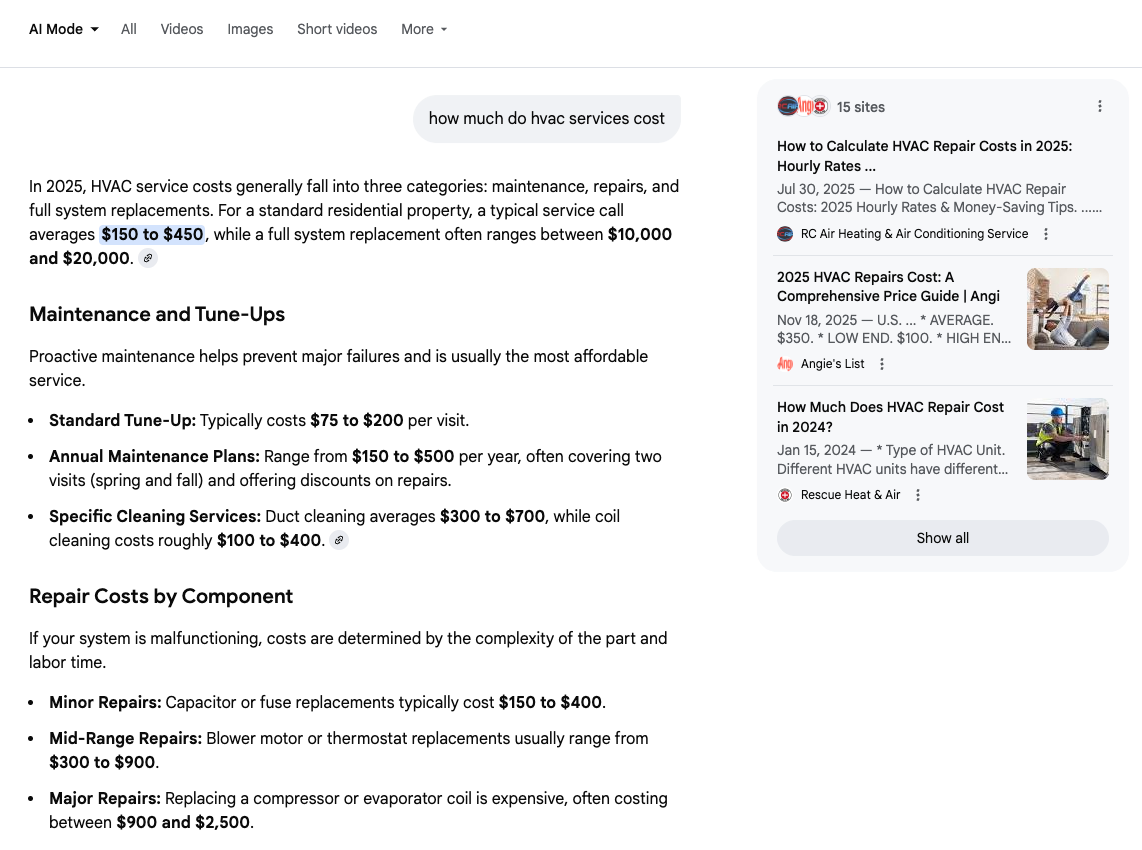
Task: Open options menu for RC Air source
Action: point(1045,233)
